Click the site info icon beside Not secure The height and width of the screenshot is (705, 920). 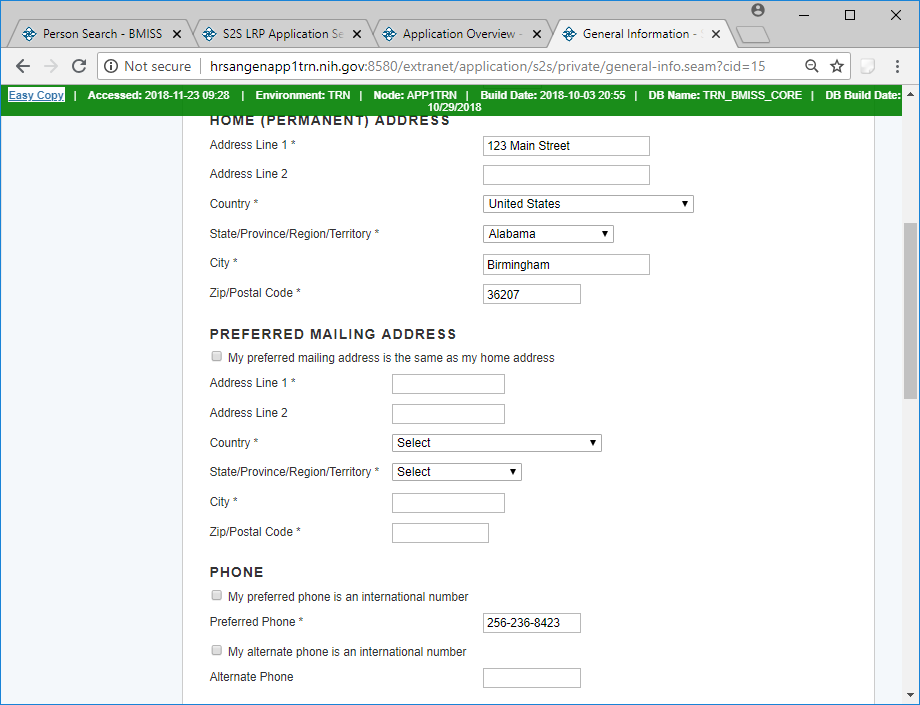pyautogui.click(x=110, y=66)
